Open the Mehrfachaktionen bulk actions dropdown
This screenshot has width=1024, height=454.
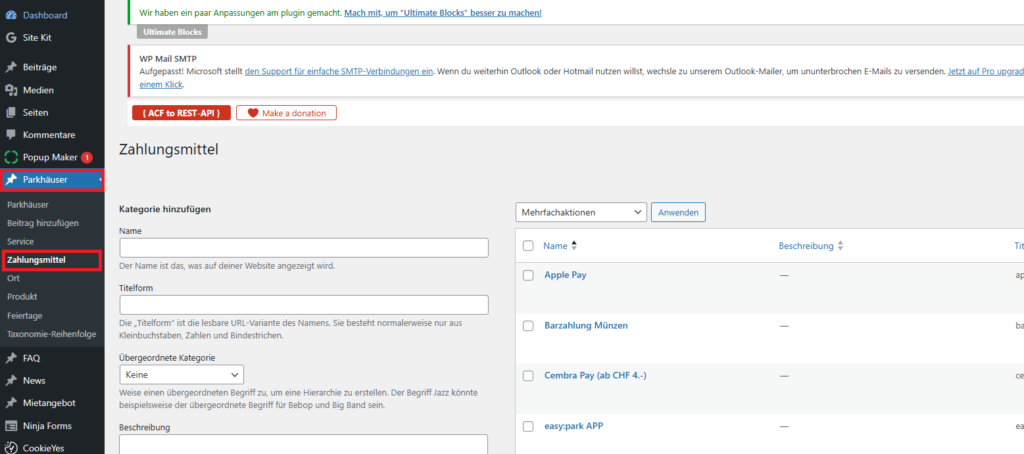point(581,212)
